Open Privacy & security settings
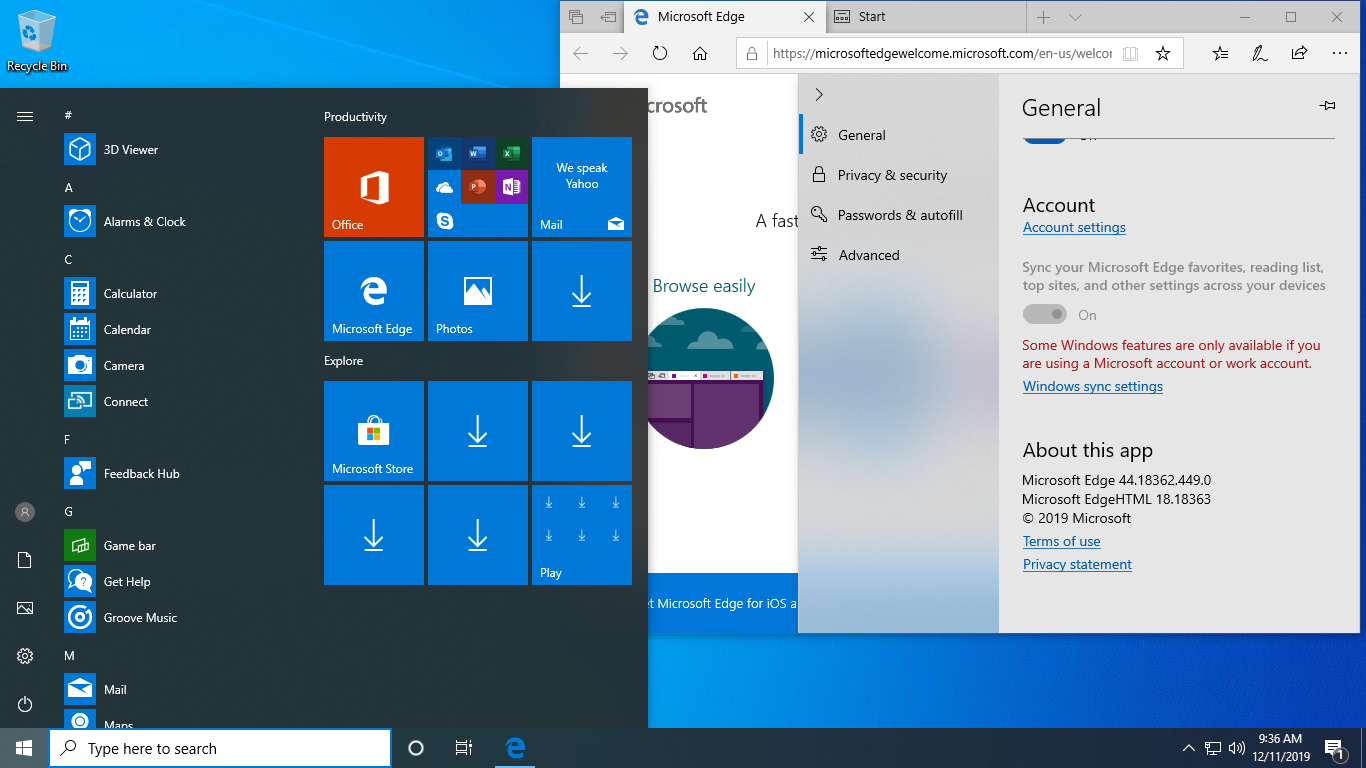1366x768 pixels. [x=899, y=175]
